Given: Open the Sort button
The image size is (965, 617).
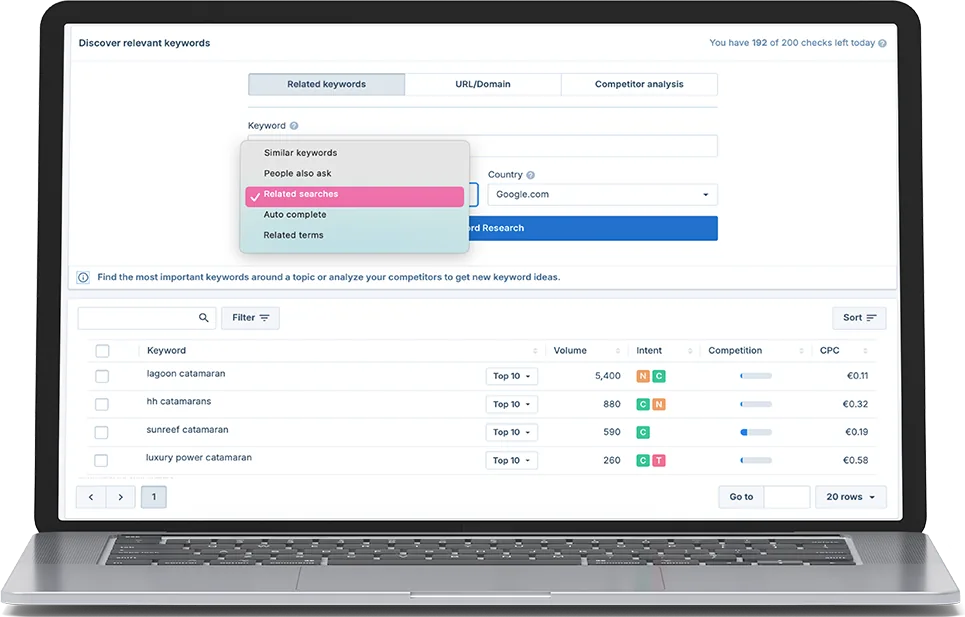Looking at the screenshot, I should click(859, 318).
